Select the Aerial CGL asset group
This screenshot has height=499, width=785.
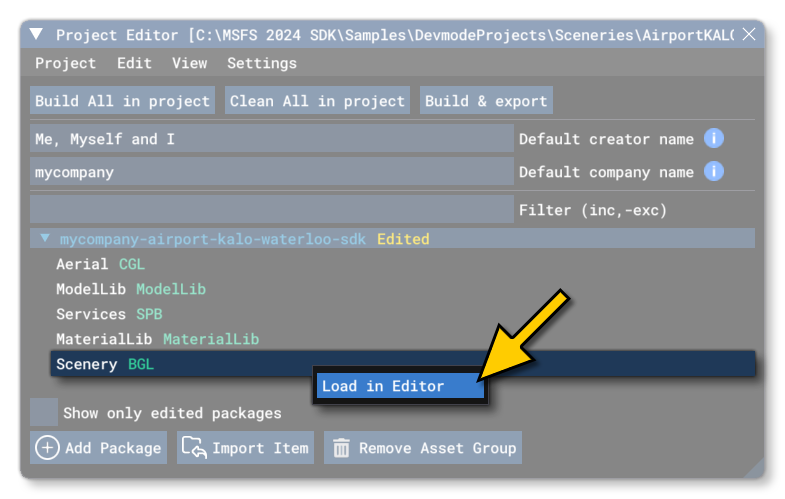pos(100,264)
